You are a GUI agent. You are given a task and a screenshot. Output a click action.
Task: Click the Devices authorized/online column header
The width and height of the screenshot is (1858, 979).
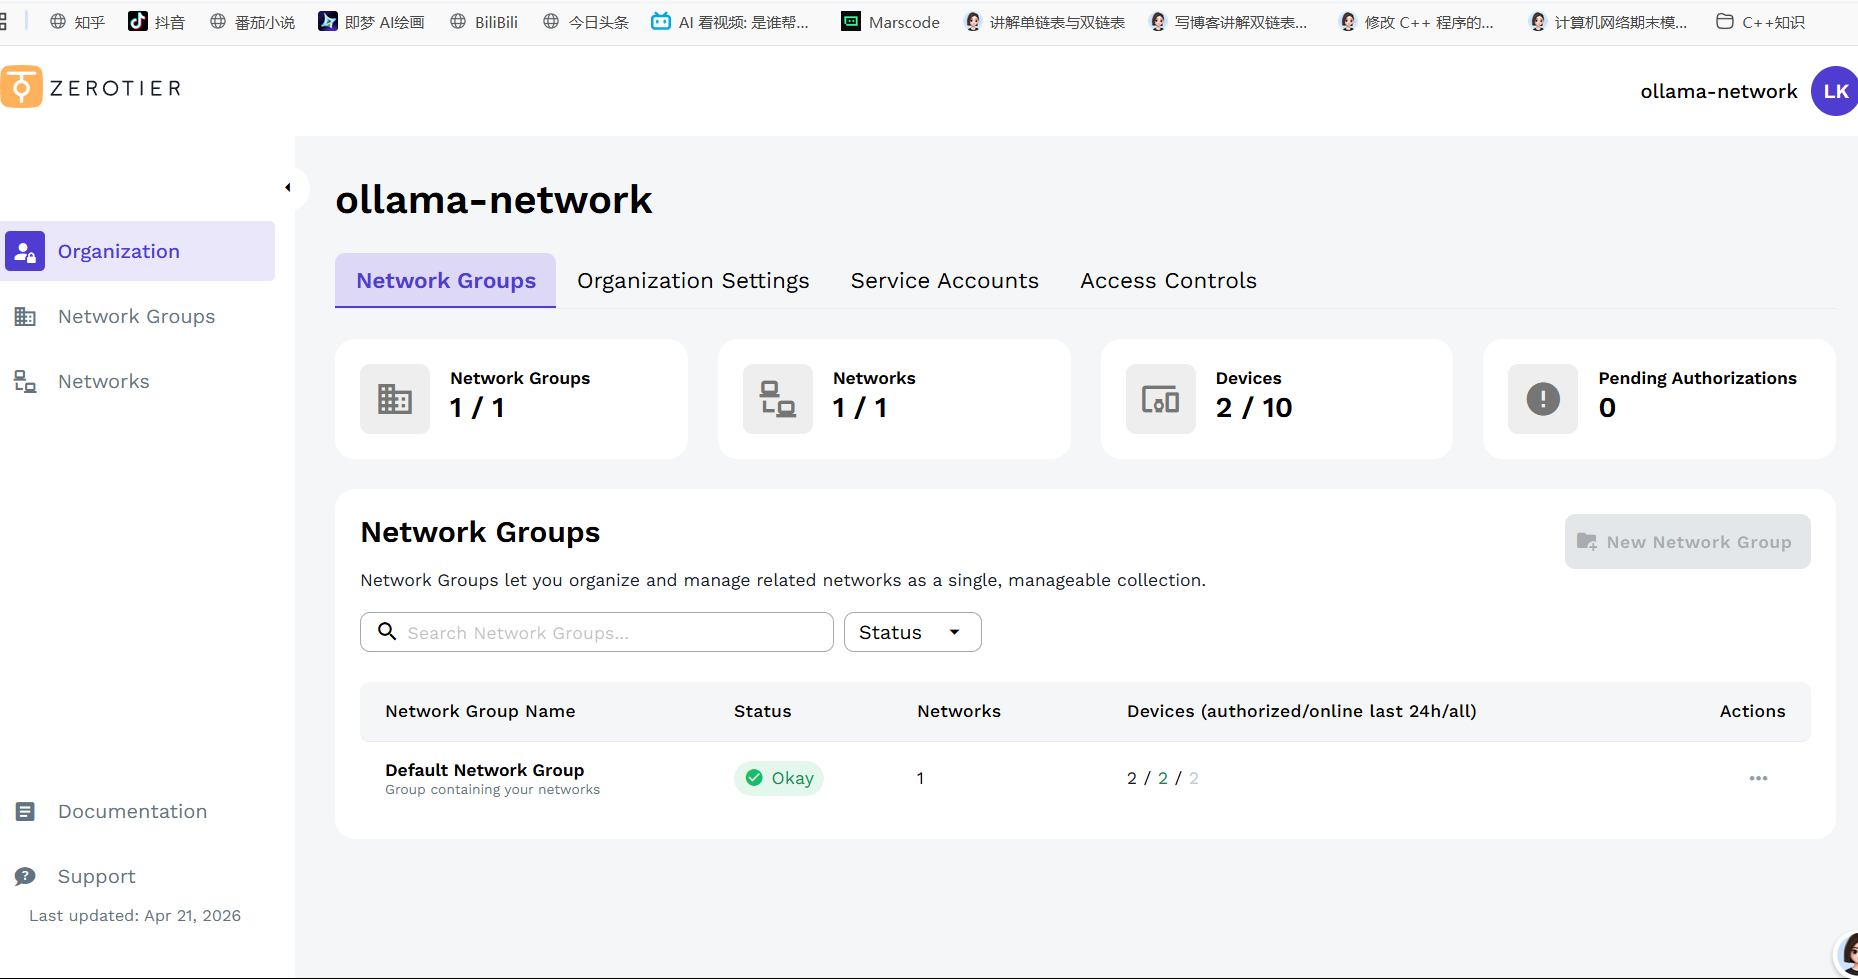click(x=1302, y=711)
